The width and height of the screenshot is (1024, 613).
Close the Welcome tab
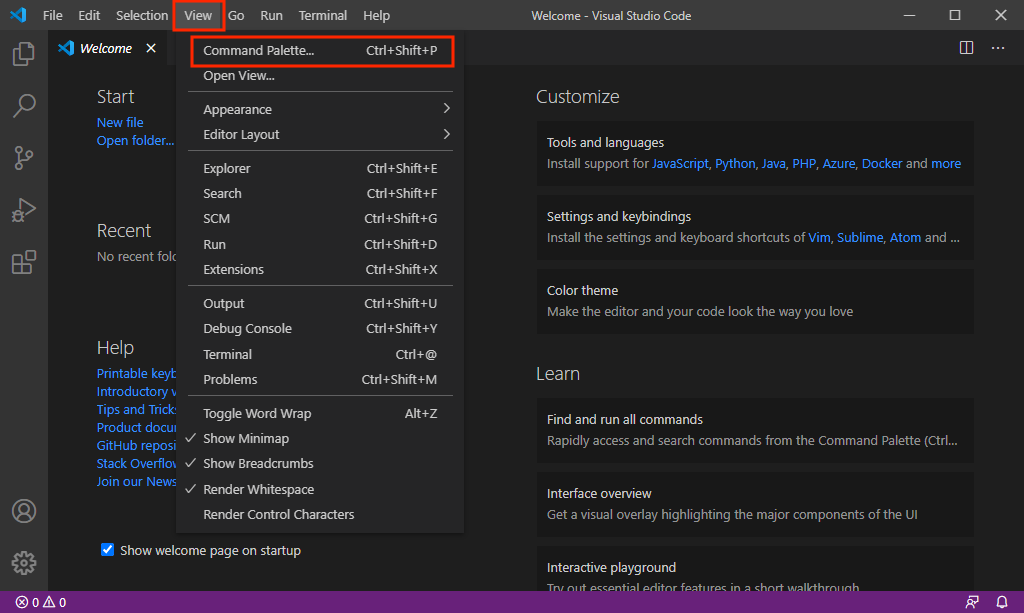(151, 48)
